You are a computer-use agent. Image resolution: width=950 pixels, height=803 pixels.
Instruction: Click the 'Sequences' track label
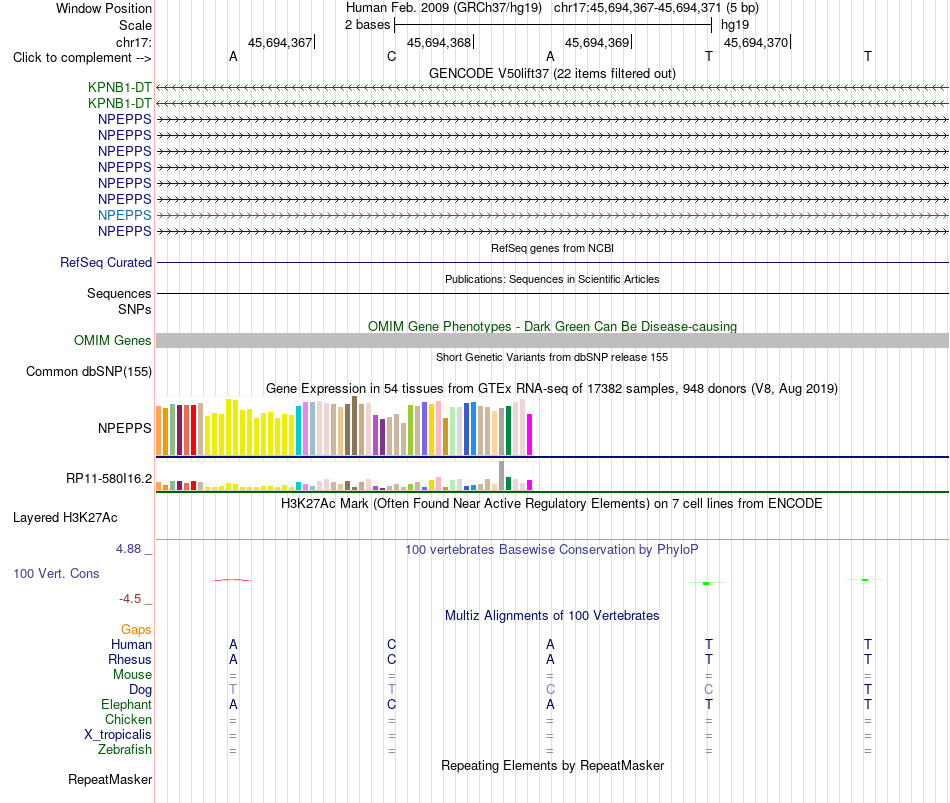(119, 293)
